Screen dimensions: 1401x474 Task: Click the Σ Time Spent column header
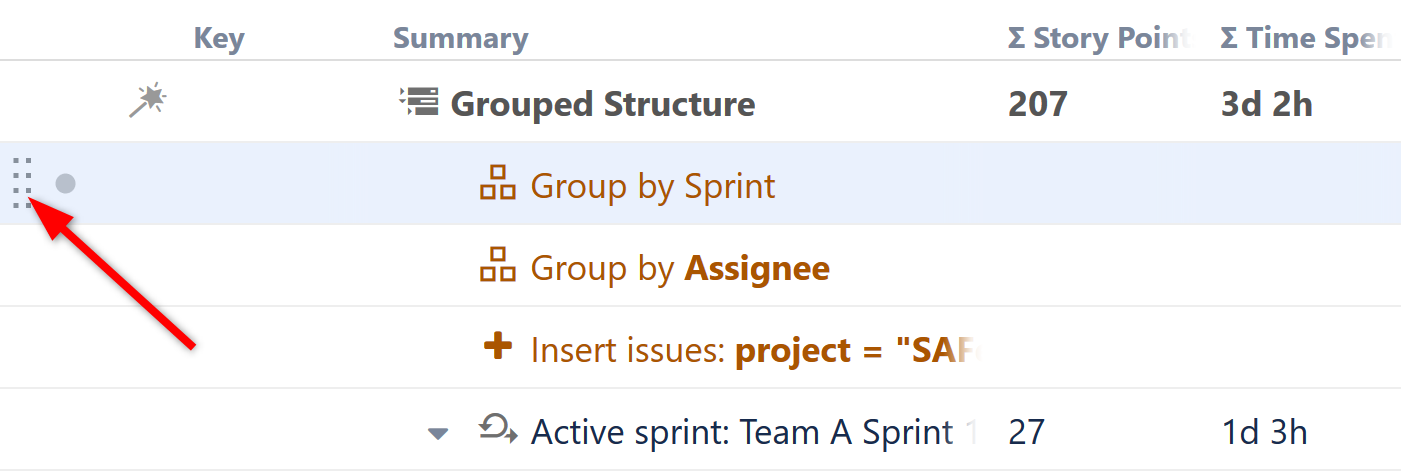[1304, 38]
